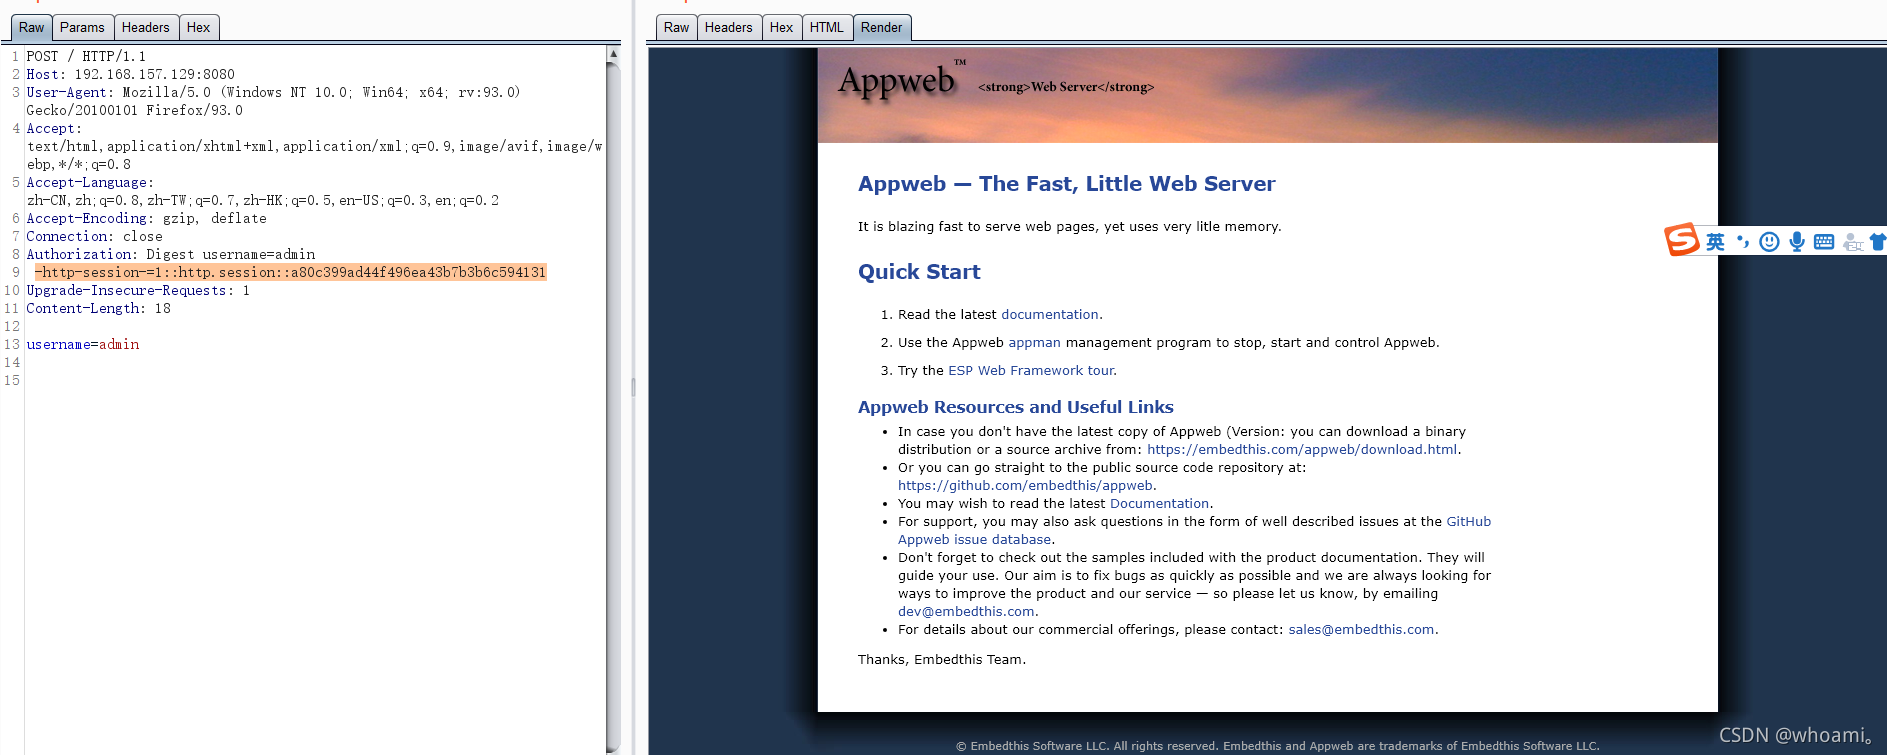Click 'Appweb Resources and Useful Links' heading
Viewport: 1887px width, 755px height.
[x=1016, y=407]
